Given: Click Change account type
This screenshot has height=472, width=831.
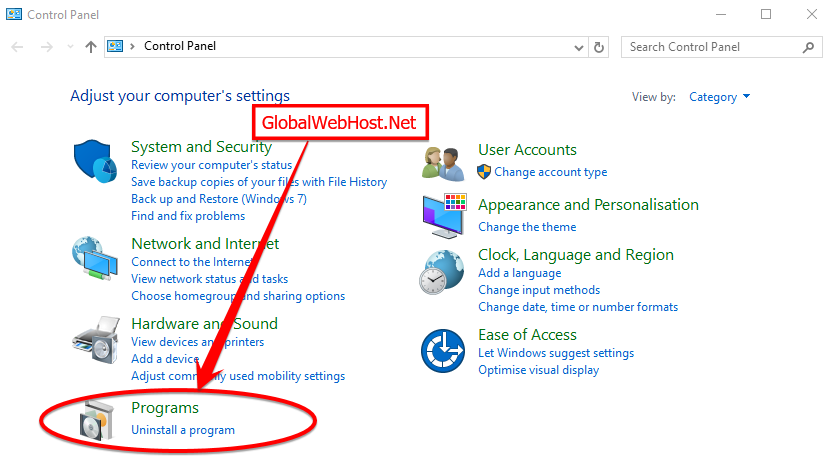Looking at the screenshot, I should 551,172.
